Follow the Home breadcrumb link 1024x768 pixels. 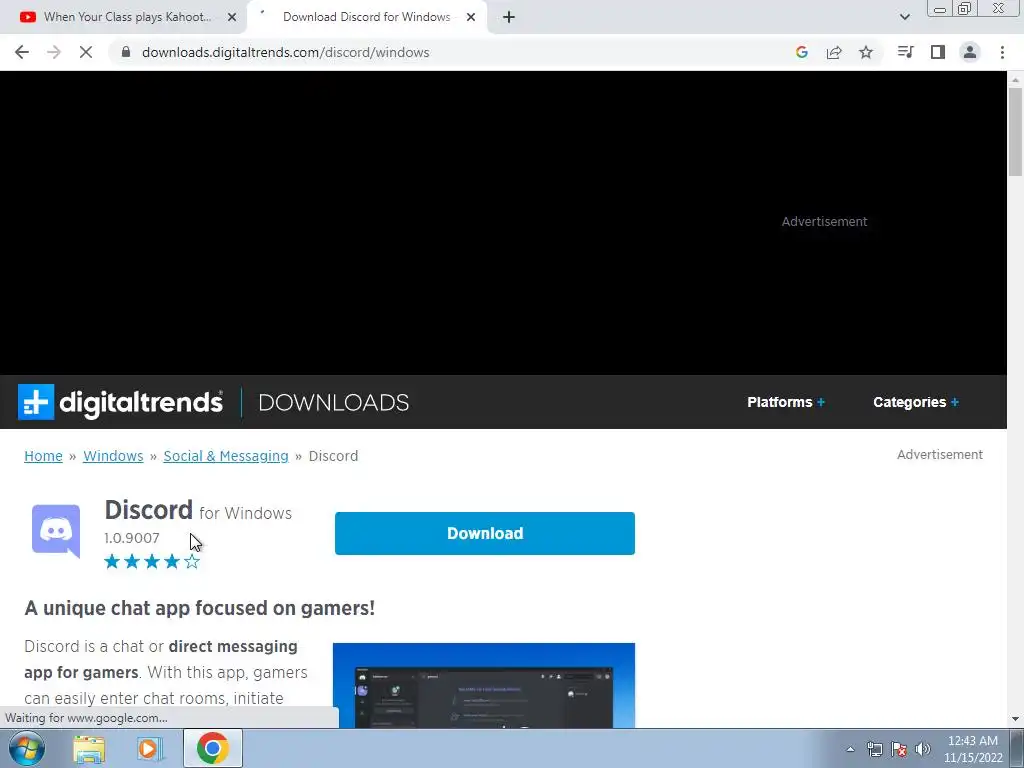pos(43,456)
